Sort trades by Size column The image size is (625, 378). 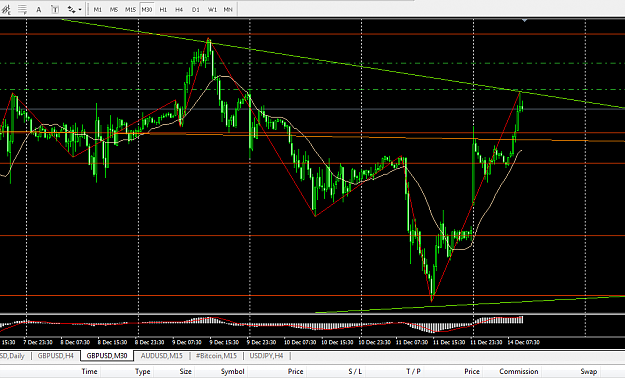click(185, 372)
